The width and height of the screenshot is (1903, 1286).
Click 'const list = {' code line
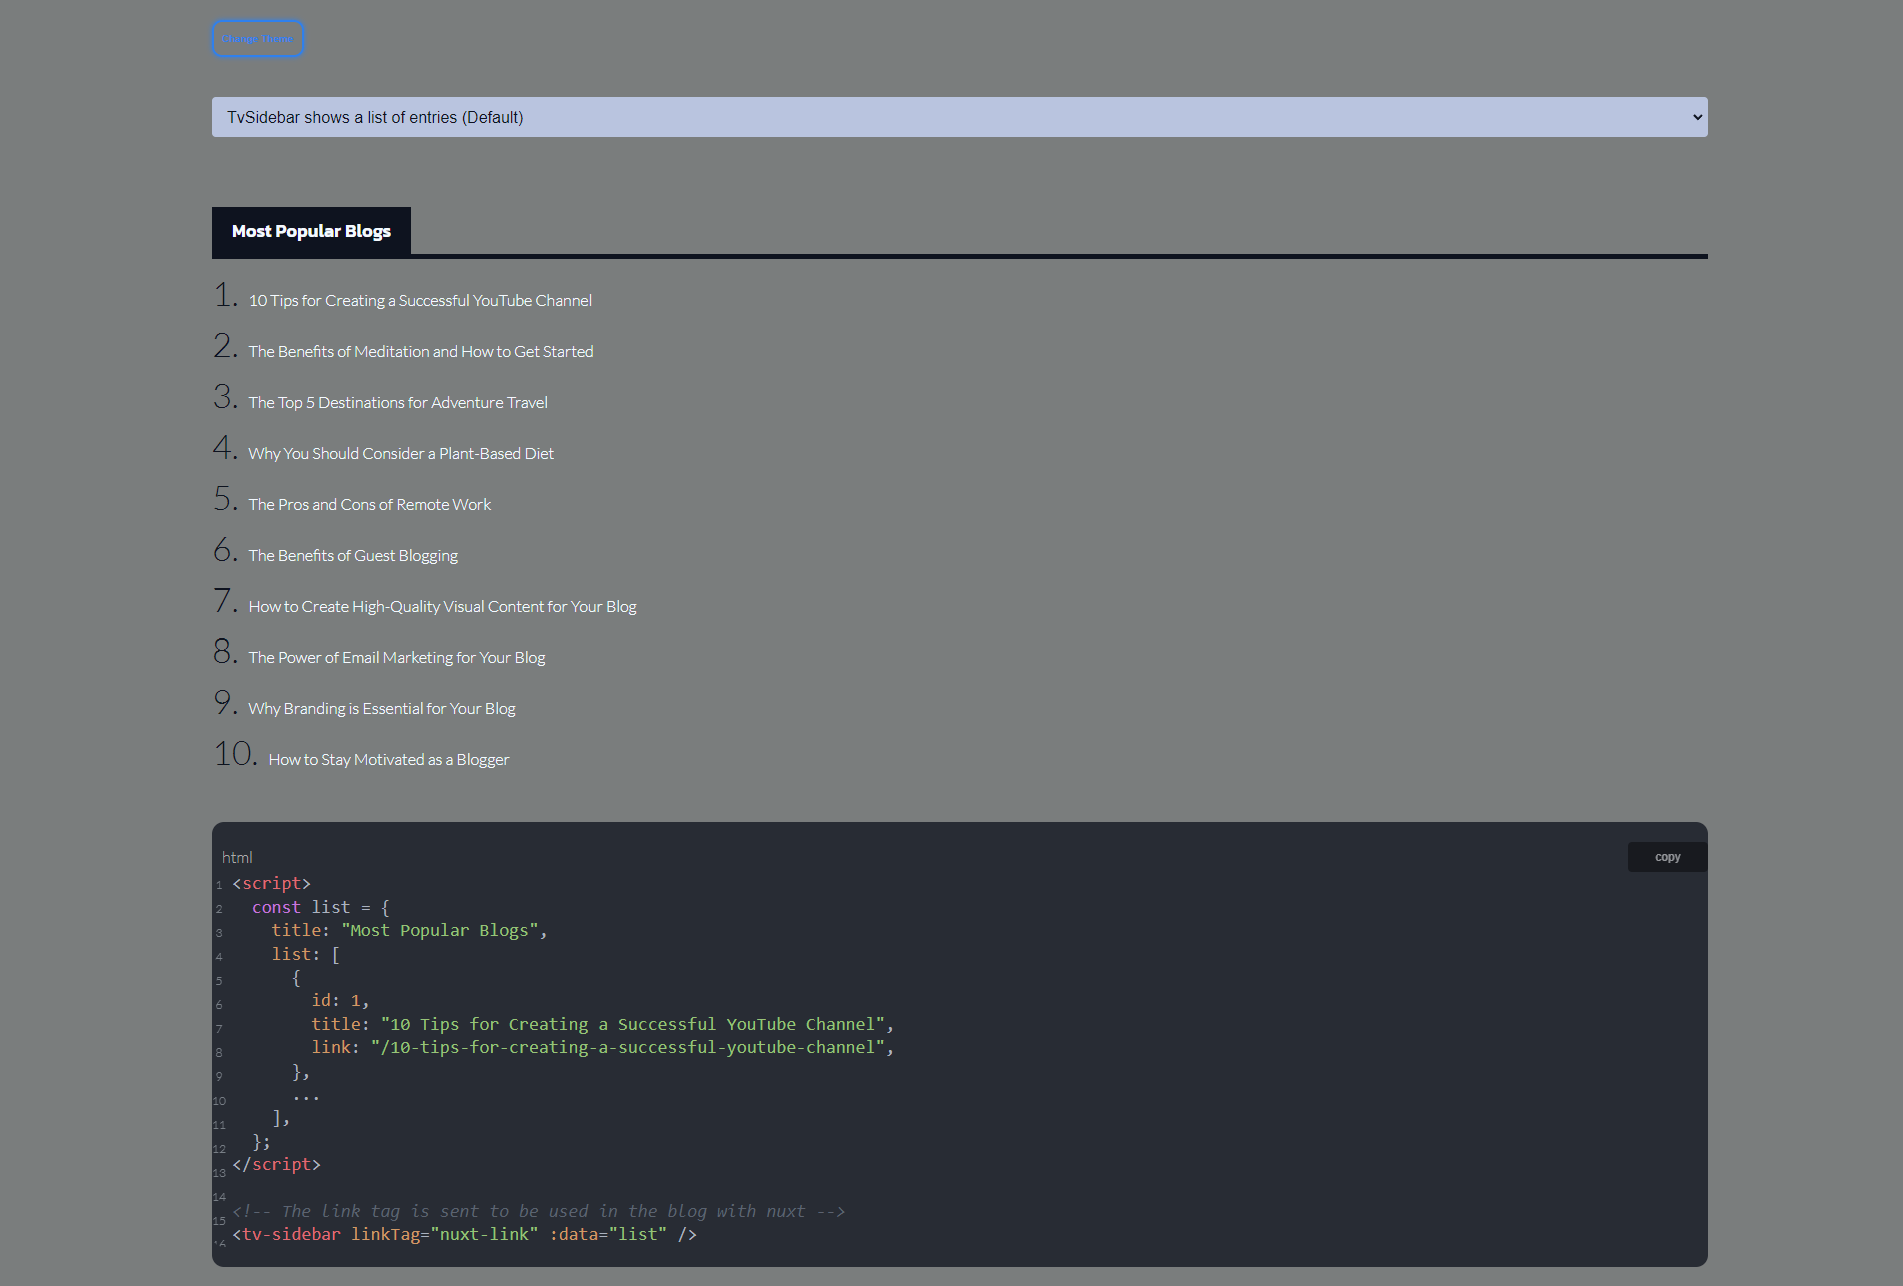click(x=321, y=907)
